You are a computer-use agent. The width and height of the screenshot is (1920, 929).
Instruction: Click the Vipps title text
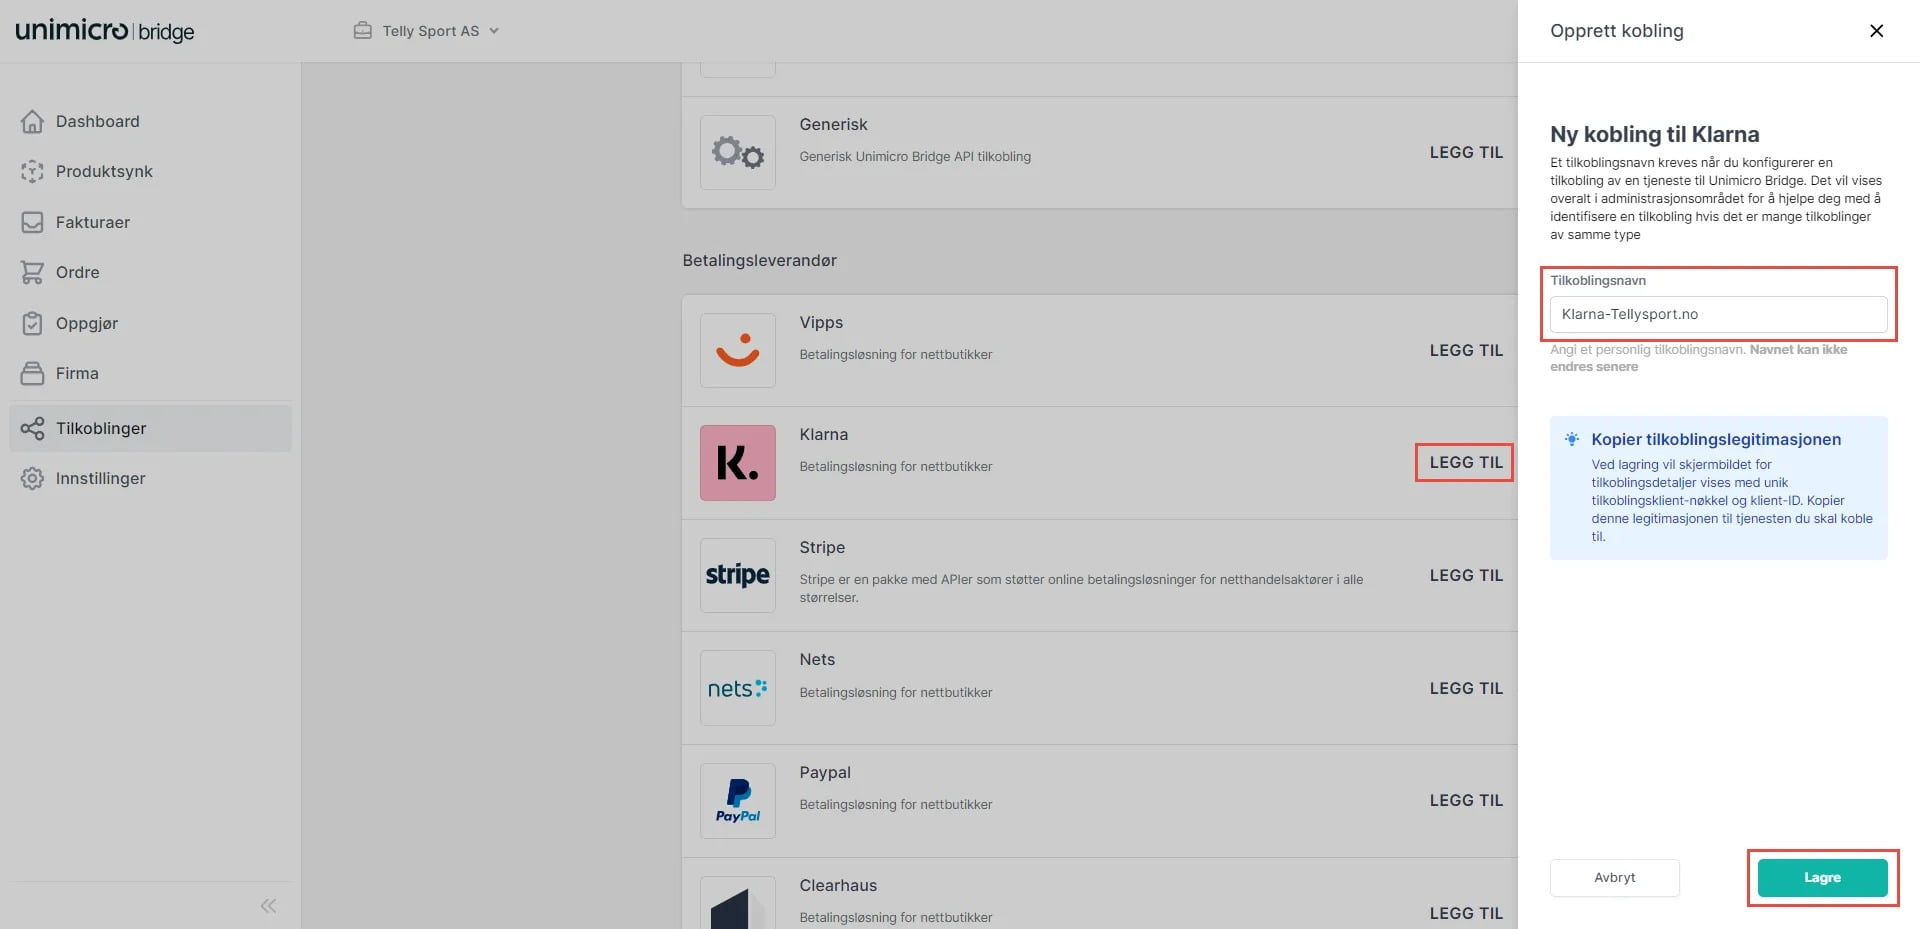click(821, 322)
